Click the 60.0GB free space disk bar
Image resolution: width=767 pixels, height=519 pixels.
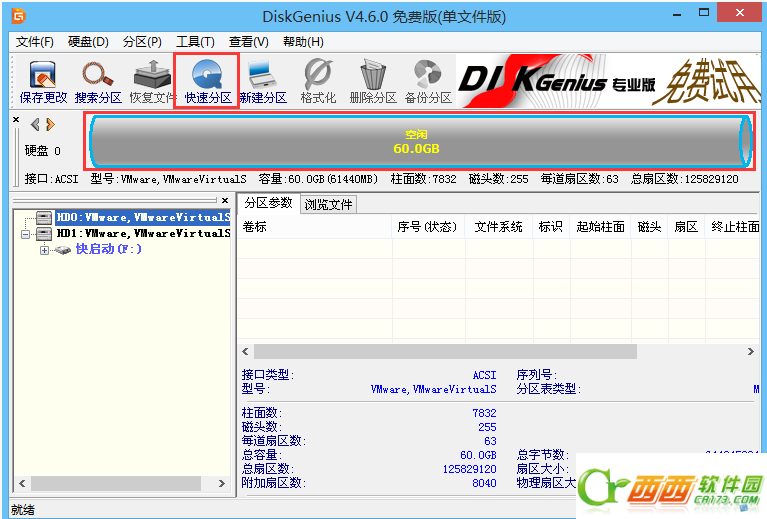click(x=421, y=141)
